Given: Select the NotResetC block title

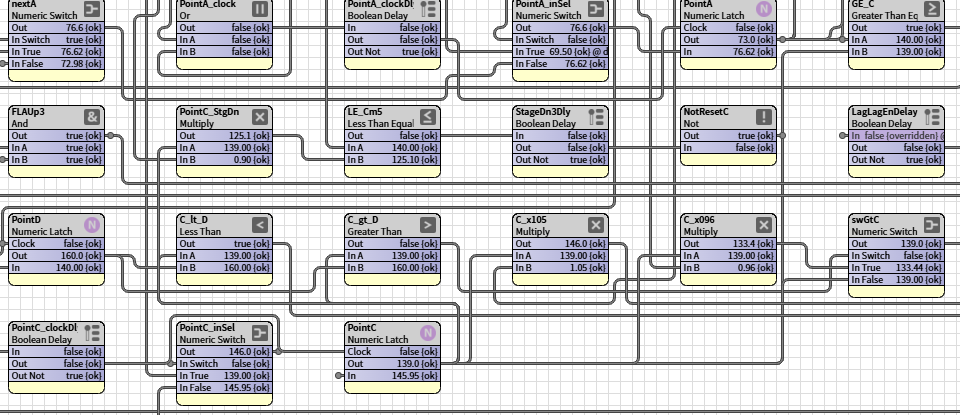Looking at the screenshot, I should [x=706, y=112].
